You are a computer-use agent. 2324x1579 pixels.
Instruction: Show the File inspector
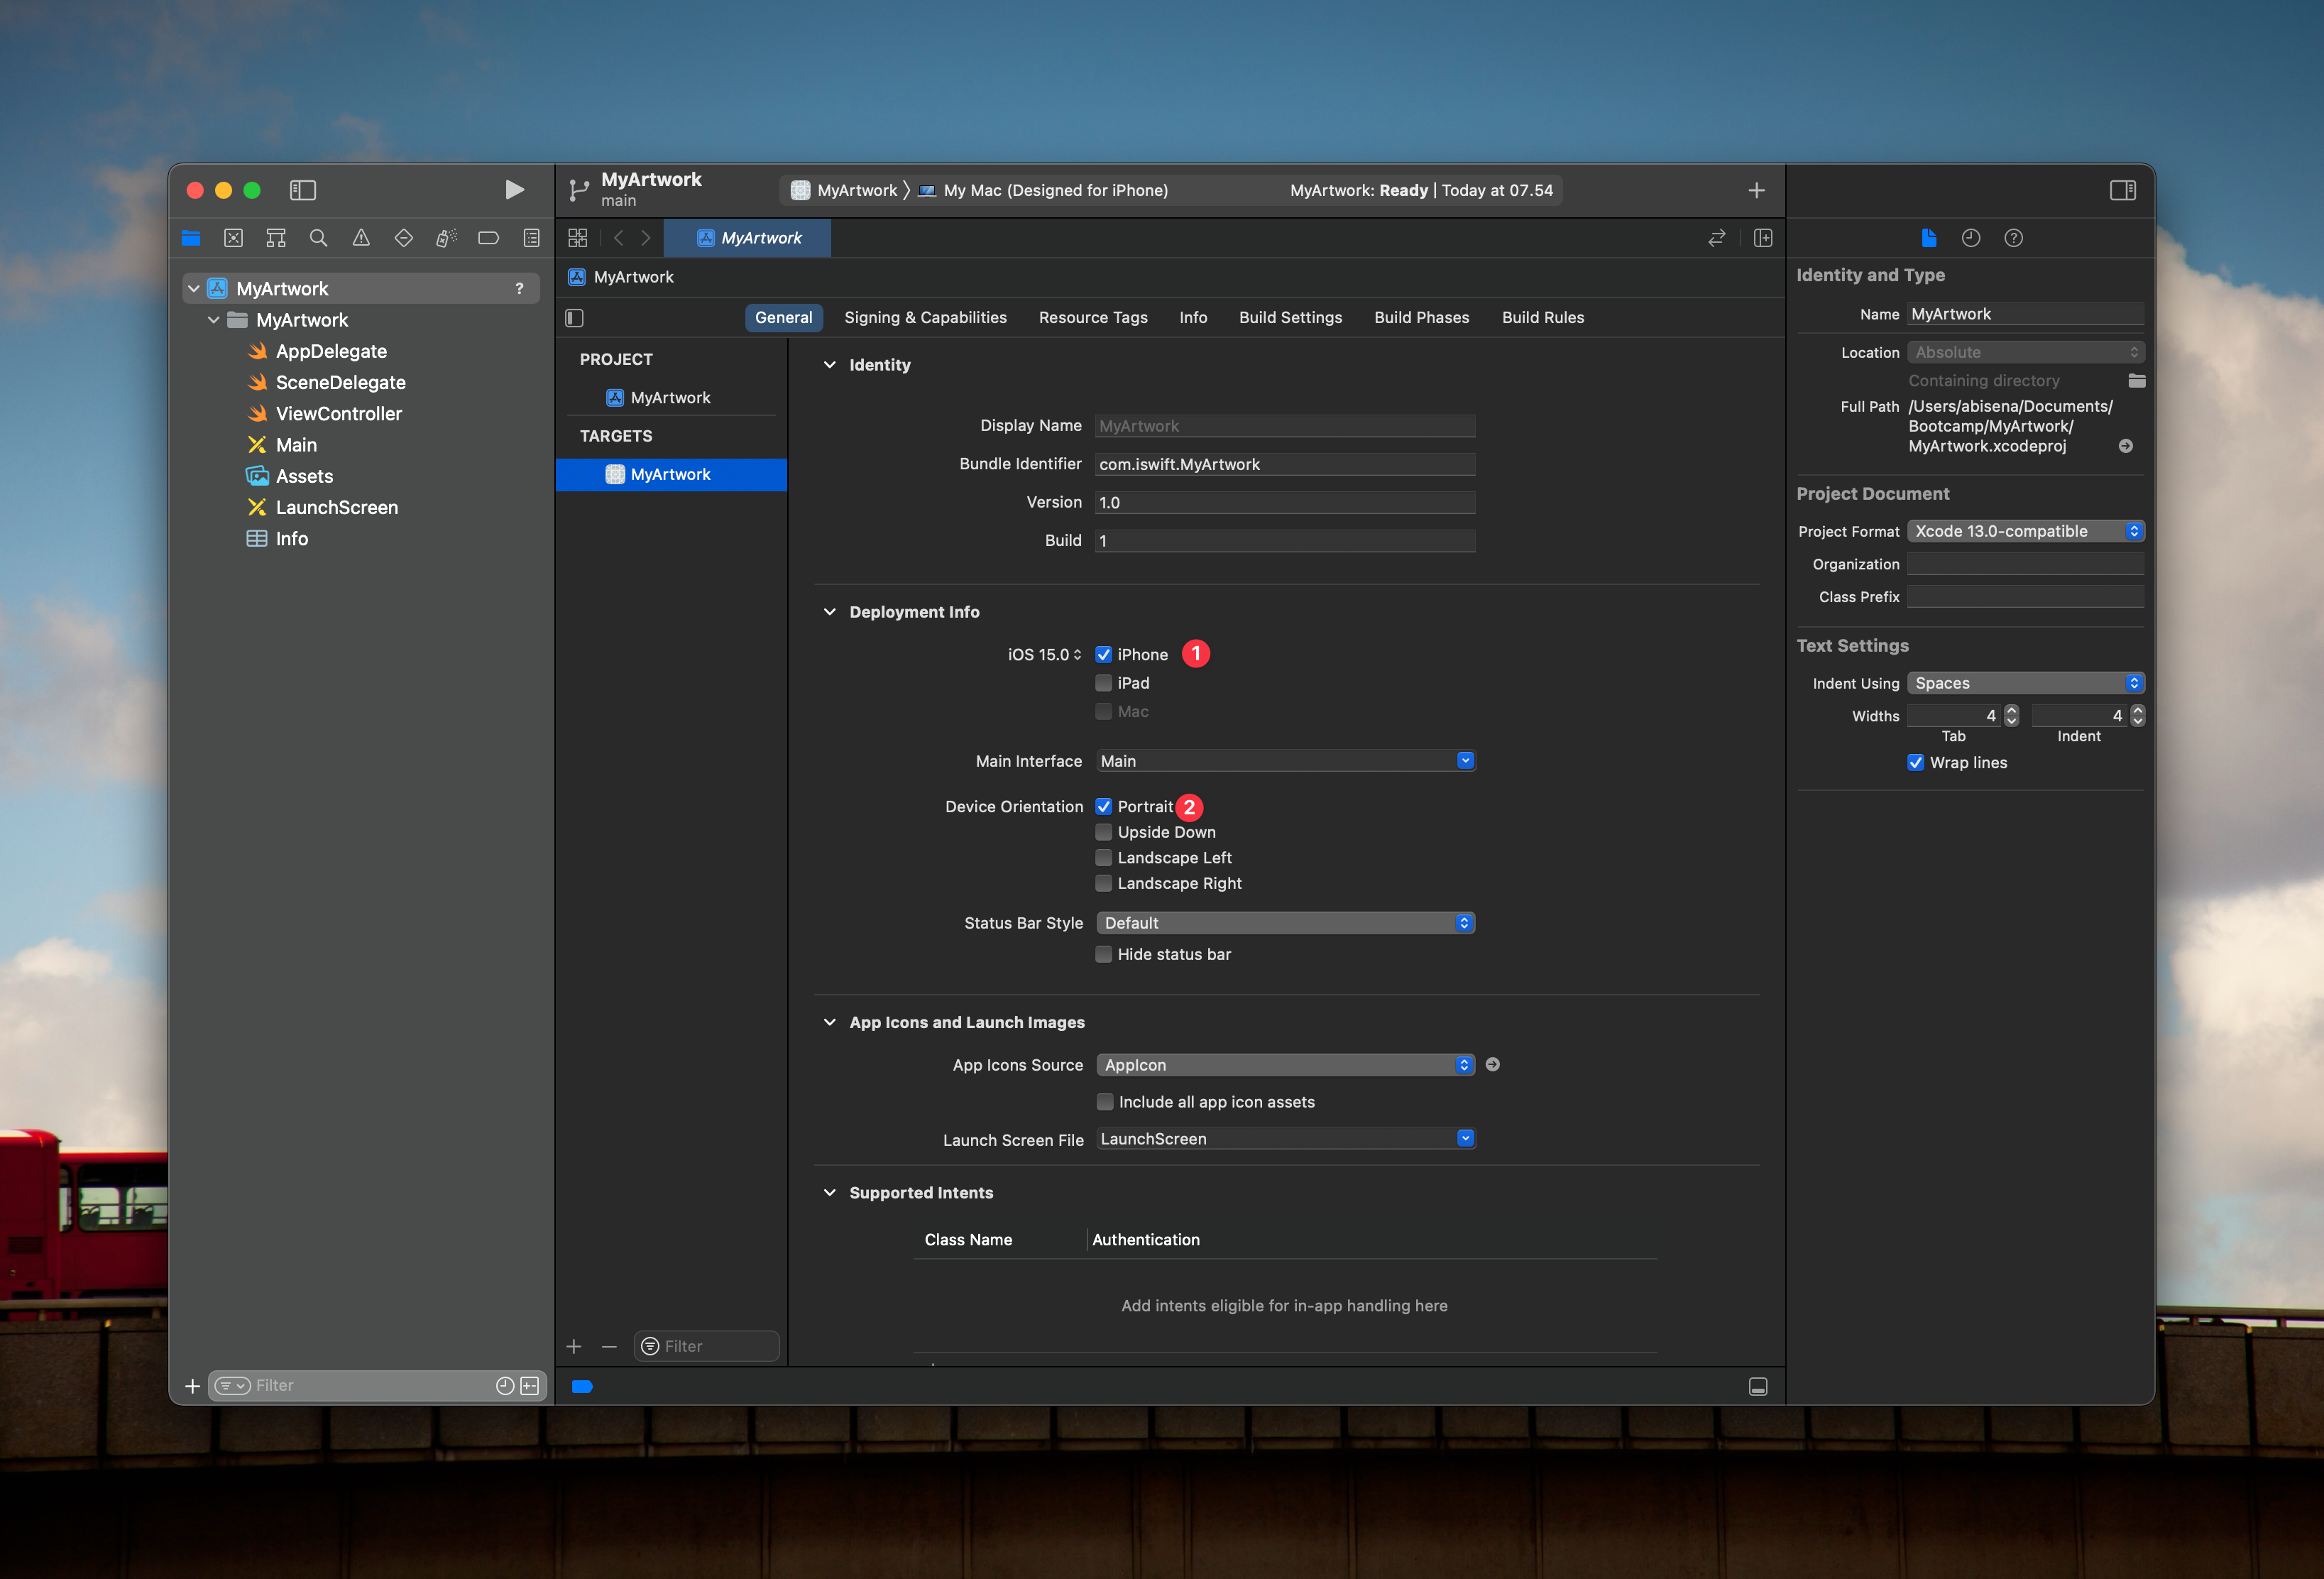click(x=1928, y=238)
